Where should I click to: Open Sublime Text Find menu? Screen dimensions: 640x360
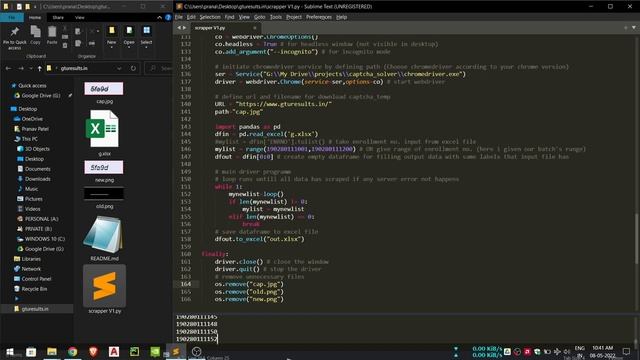coord(229,17)
